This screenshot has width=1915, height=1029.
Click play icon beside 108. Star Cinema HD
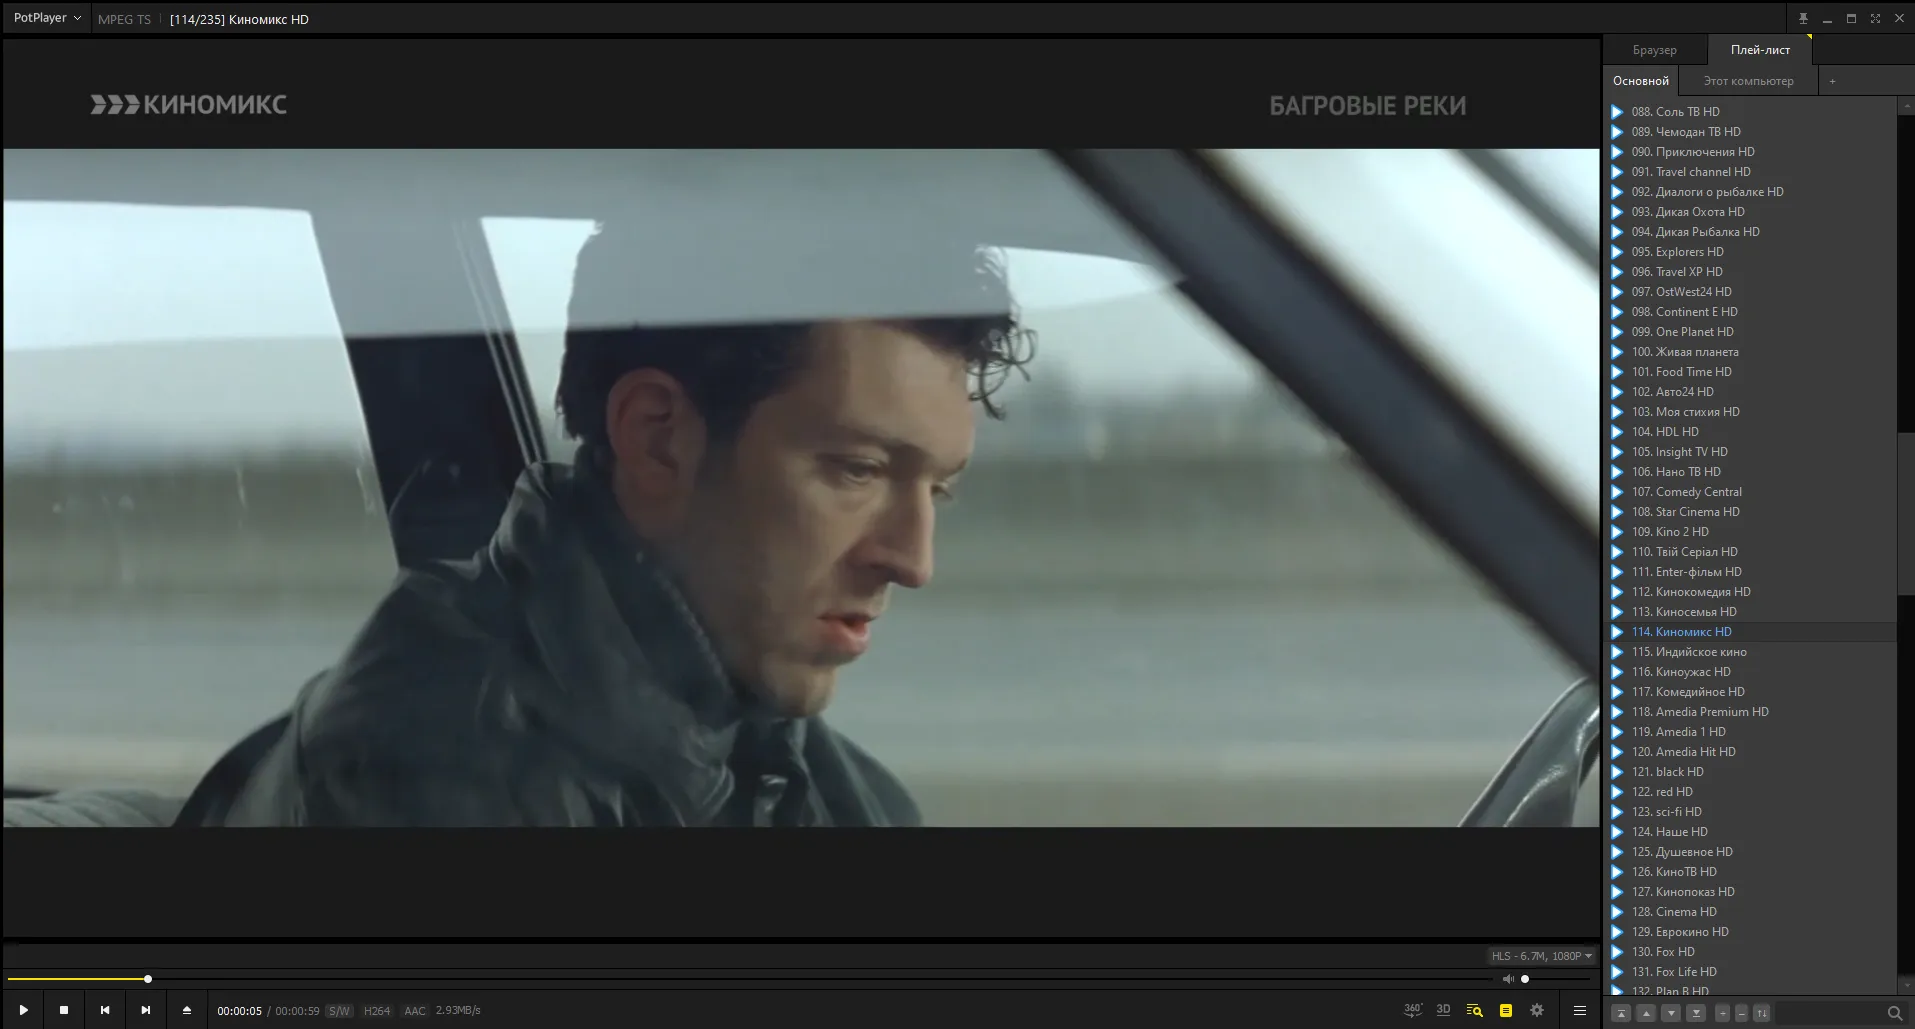(1617, 512)
